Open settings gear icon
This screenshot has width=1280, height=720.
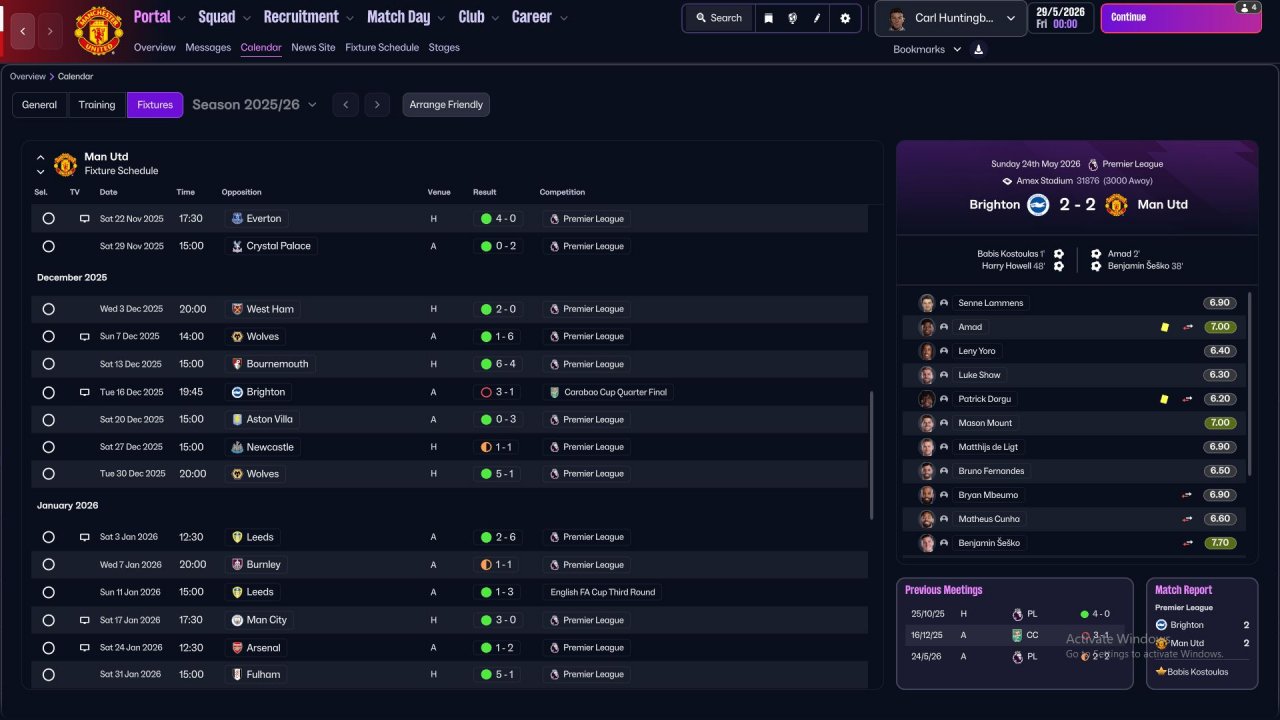pyautogui.click(x=845, y=18)
